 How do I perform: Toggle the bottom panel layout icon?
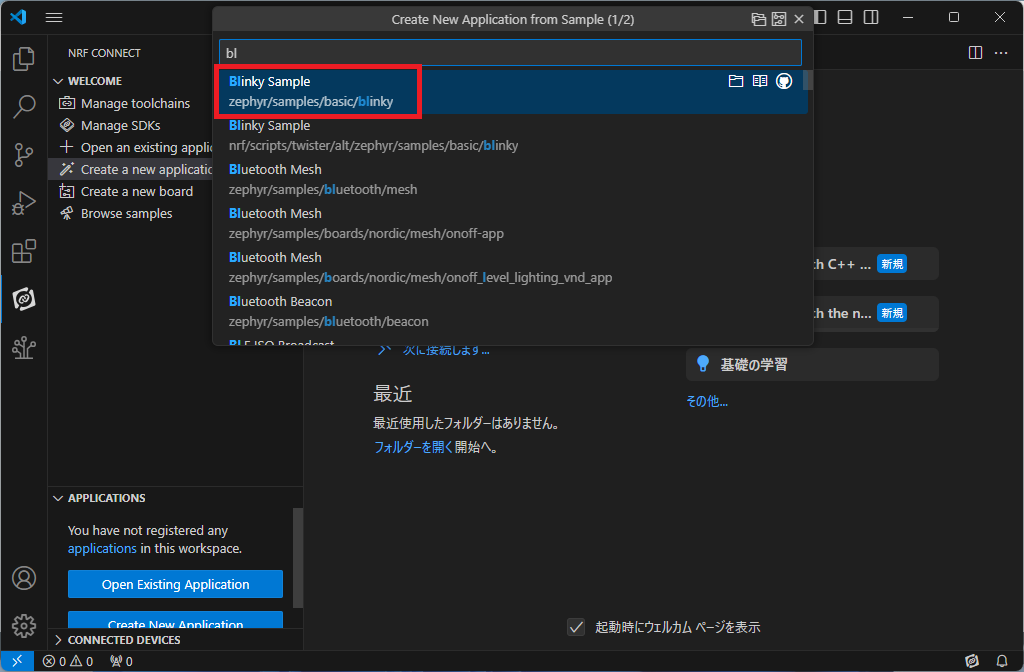(x=845, y=18)
